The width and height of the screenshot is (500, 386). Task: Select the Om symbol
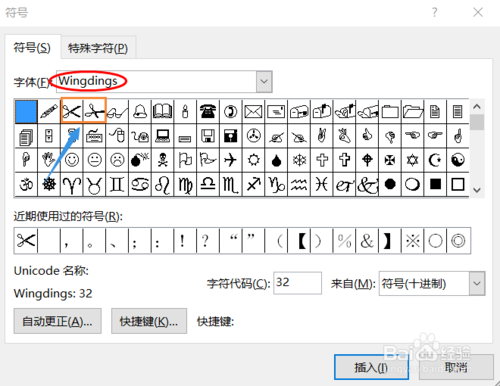[x=26, y=184]
